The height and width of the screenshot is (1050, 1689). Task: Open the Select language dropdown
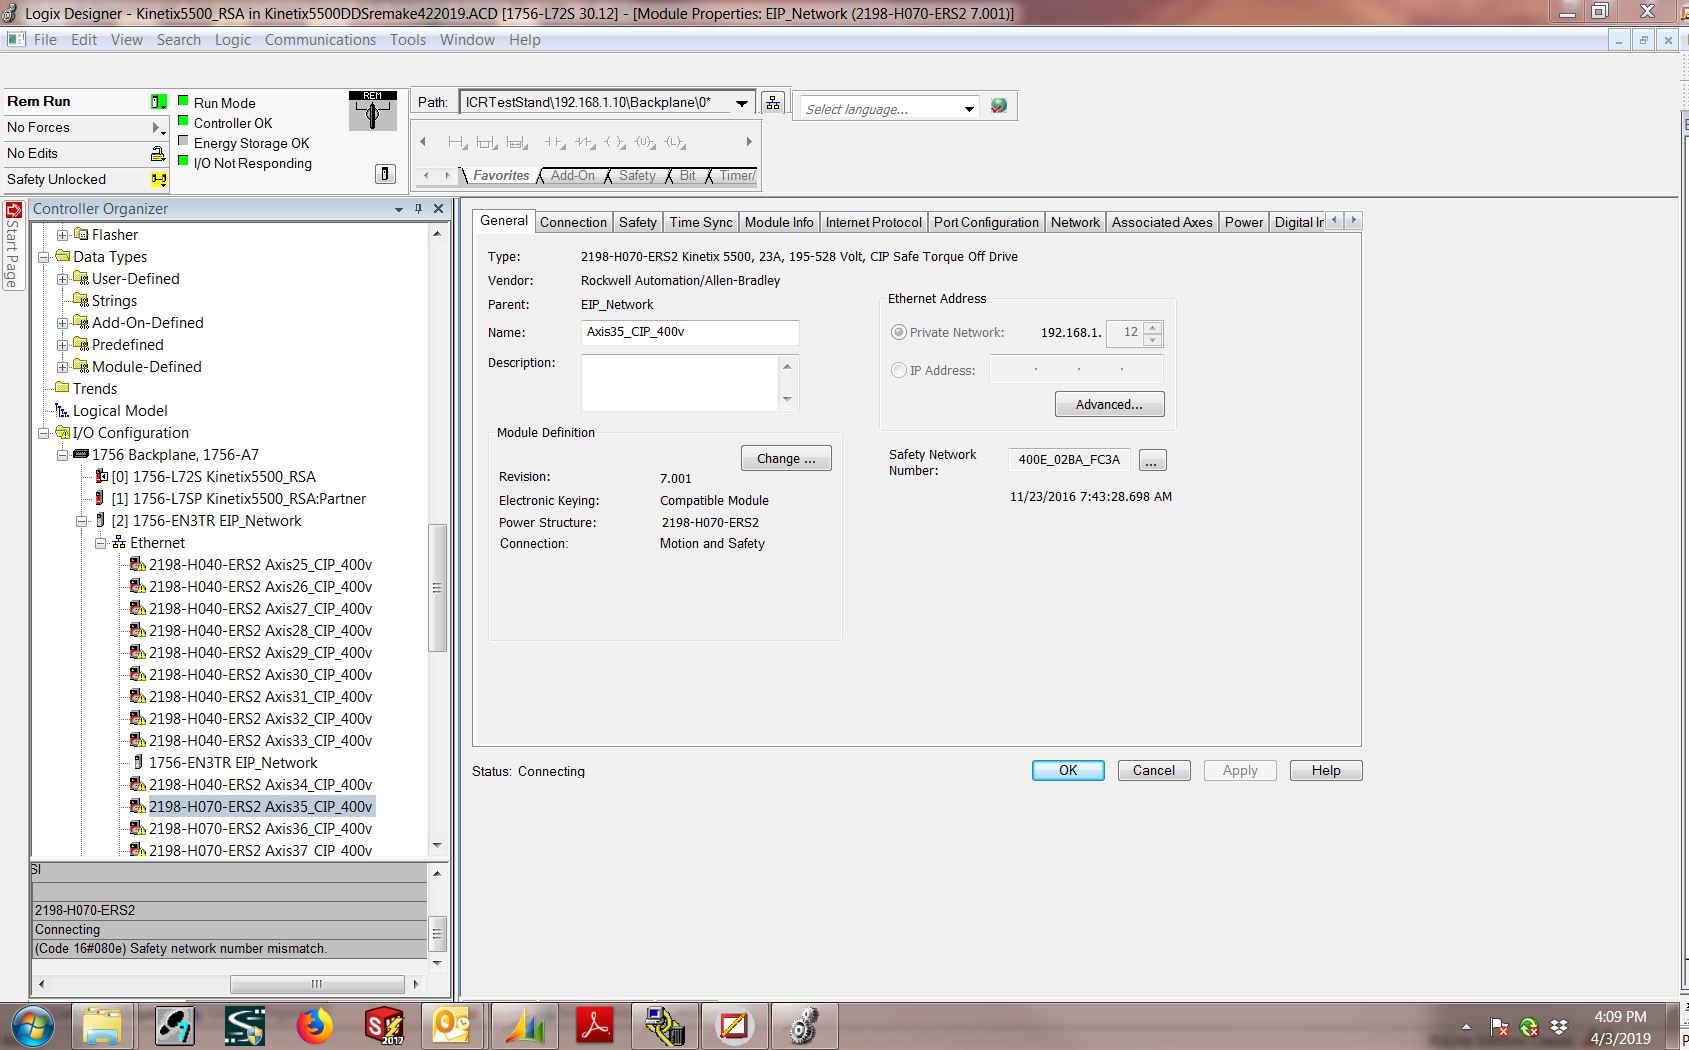[969, 108]
